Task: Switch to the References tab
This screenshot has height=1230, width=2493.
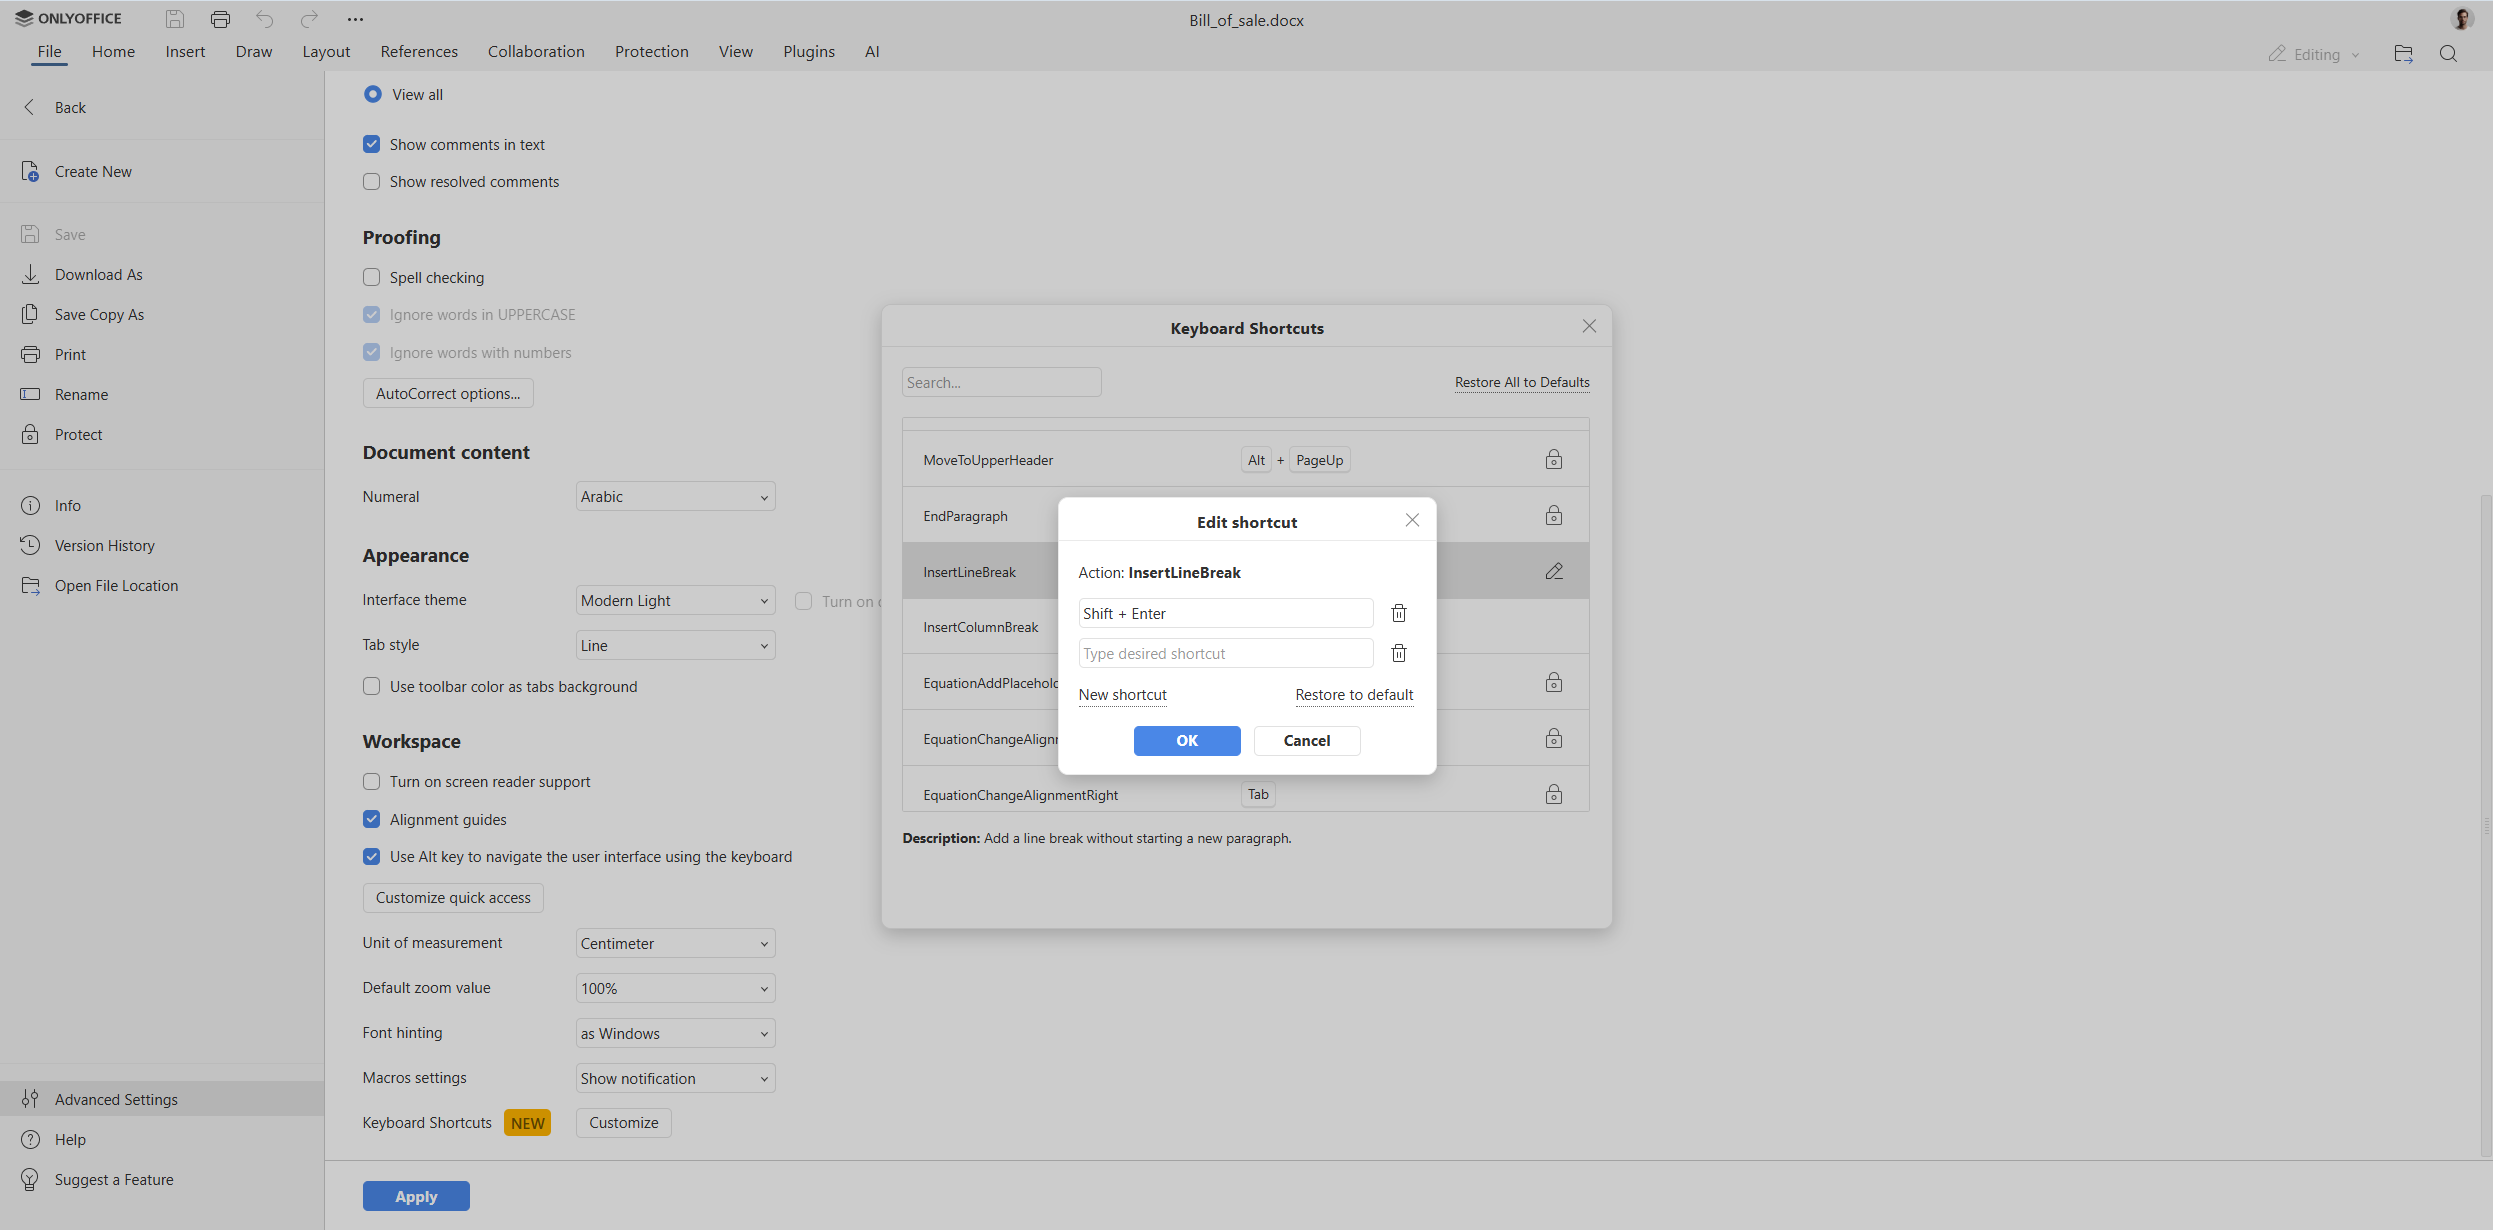Action: (418, 51)
